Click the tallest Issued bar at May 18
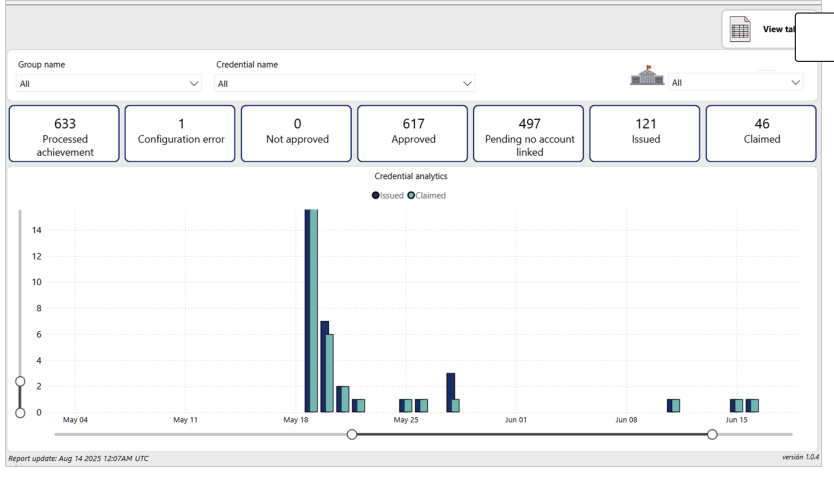 point(308,310)
